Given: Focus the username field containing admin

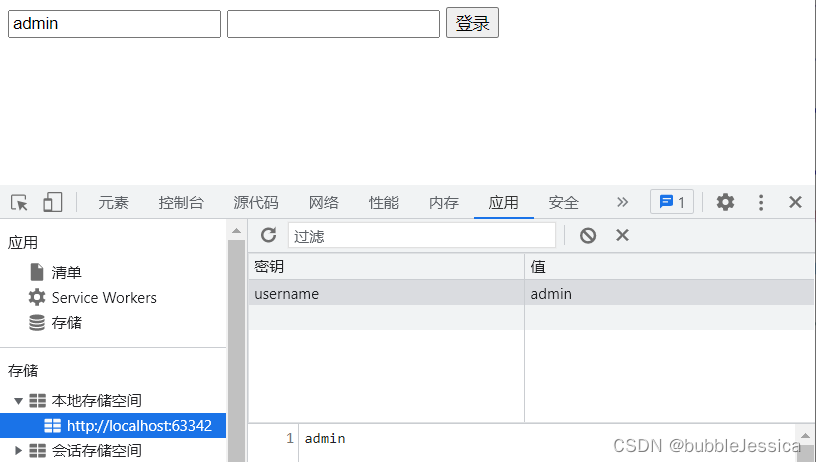Looking at the screenshot, I should click(114, 24).
